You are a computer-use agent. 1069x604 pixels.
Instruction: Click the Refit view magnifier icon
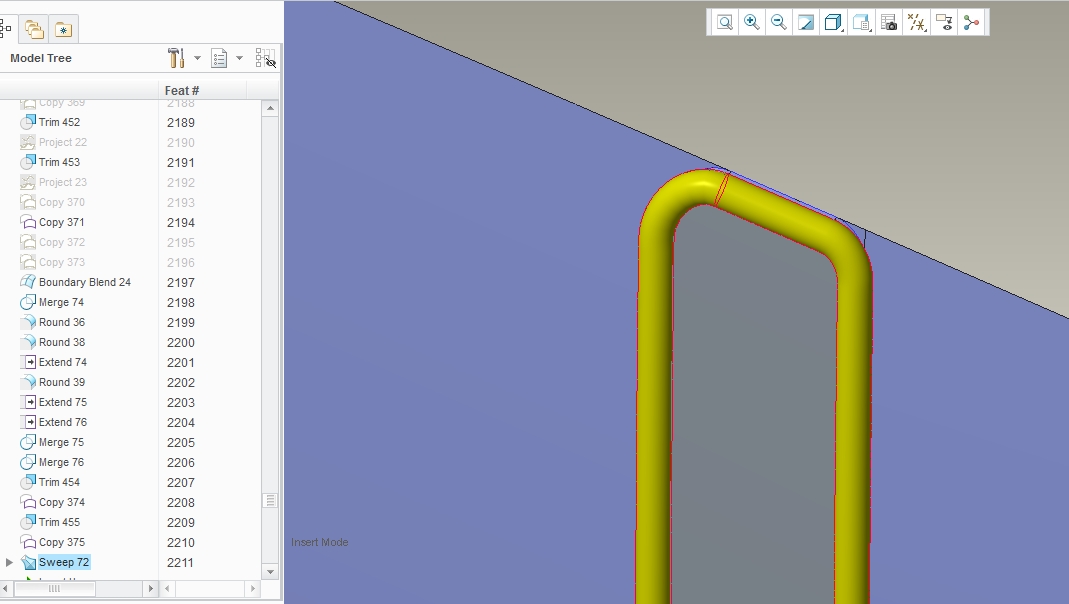725,22
